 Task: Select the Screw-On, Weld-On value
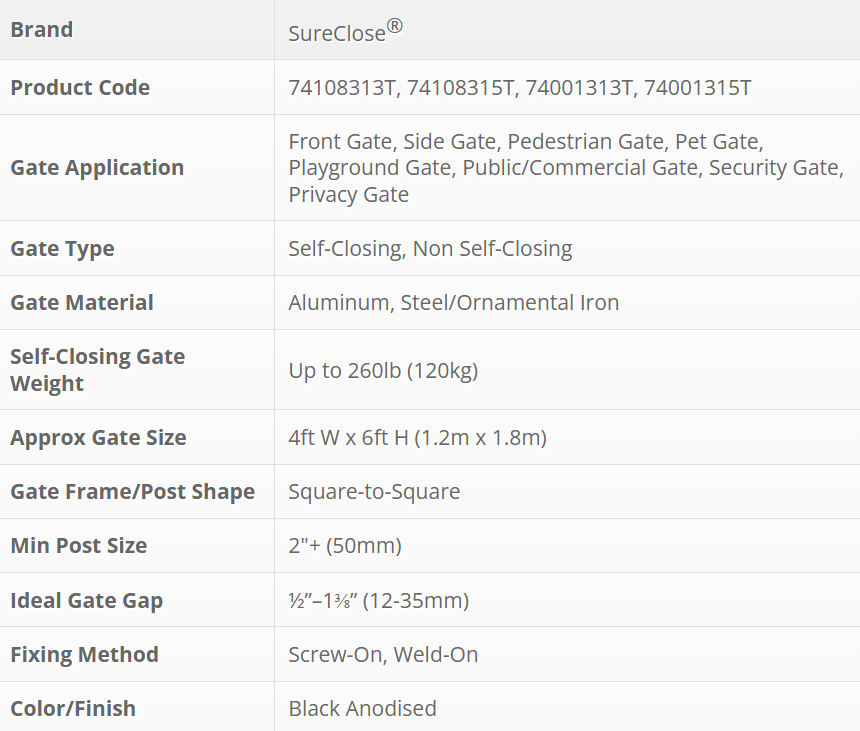[383, 655]
